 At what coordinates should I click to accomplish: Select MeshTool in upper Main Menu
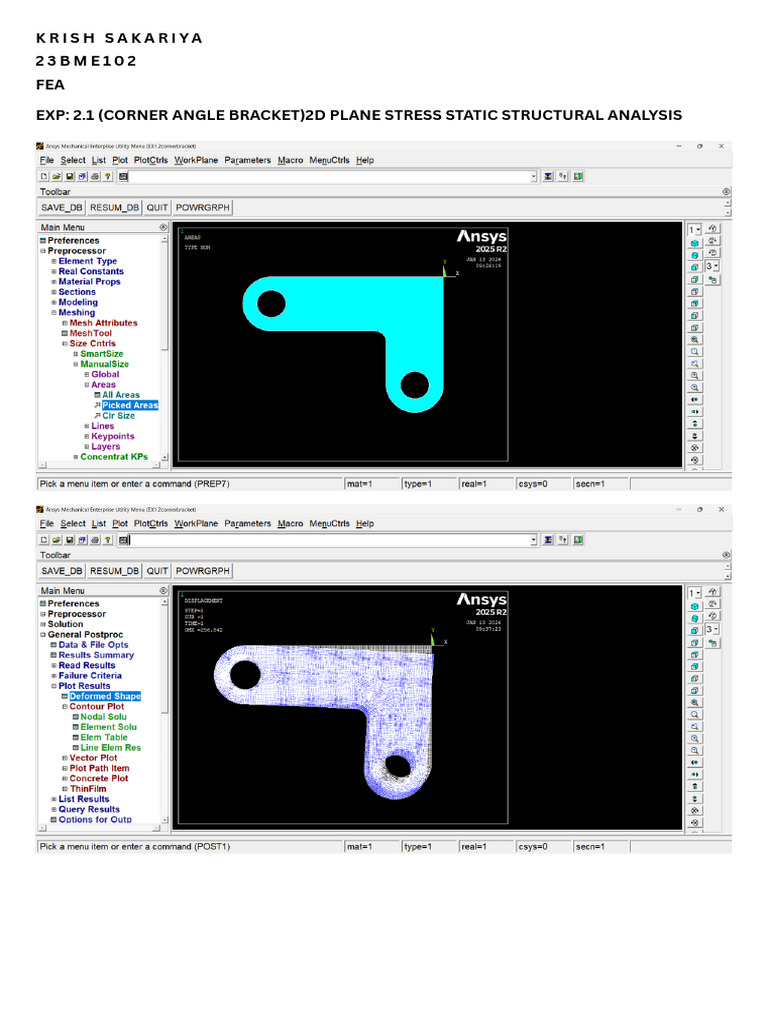(91, 333)
